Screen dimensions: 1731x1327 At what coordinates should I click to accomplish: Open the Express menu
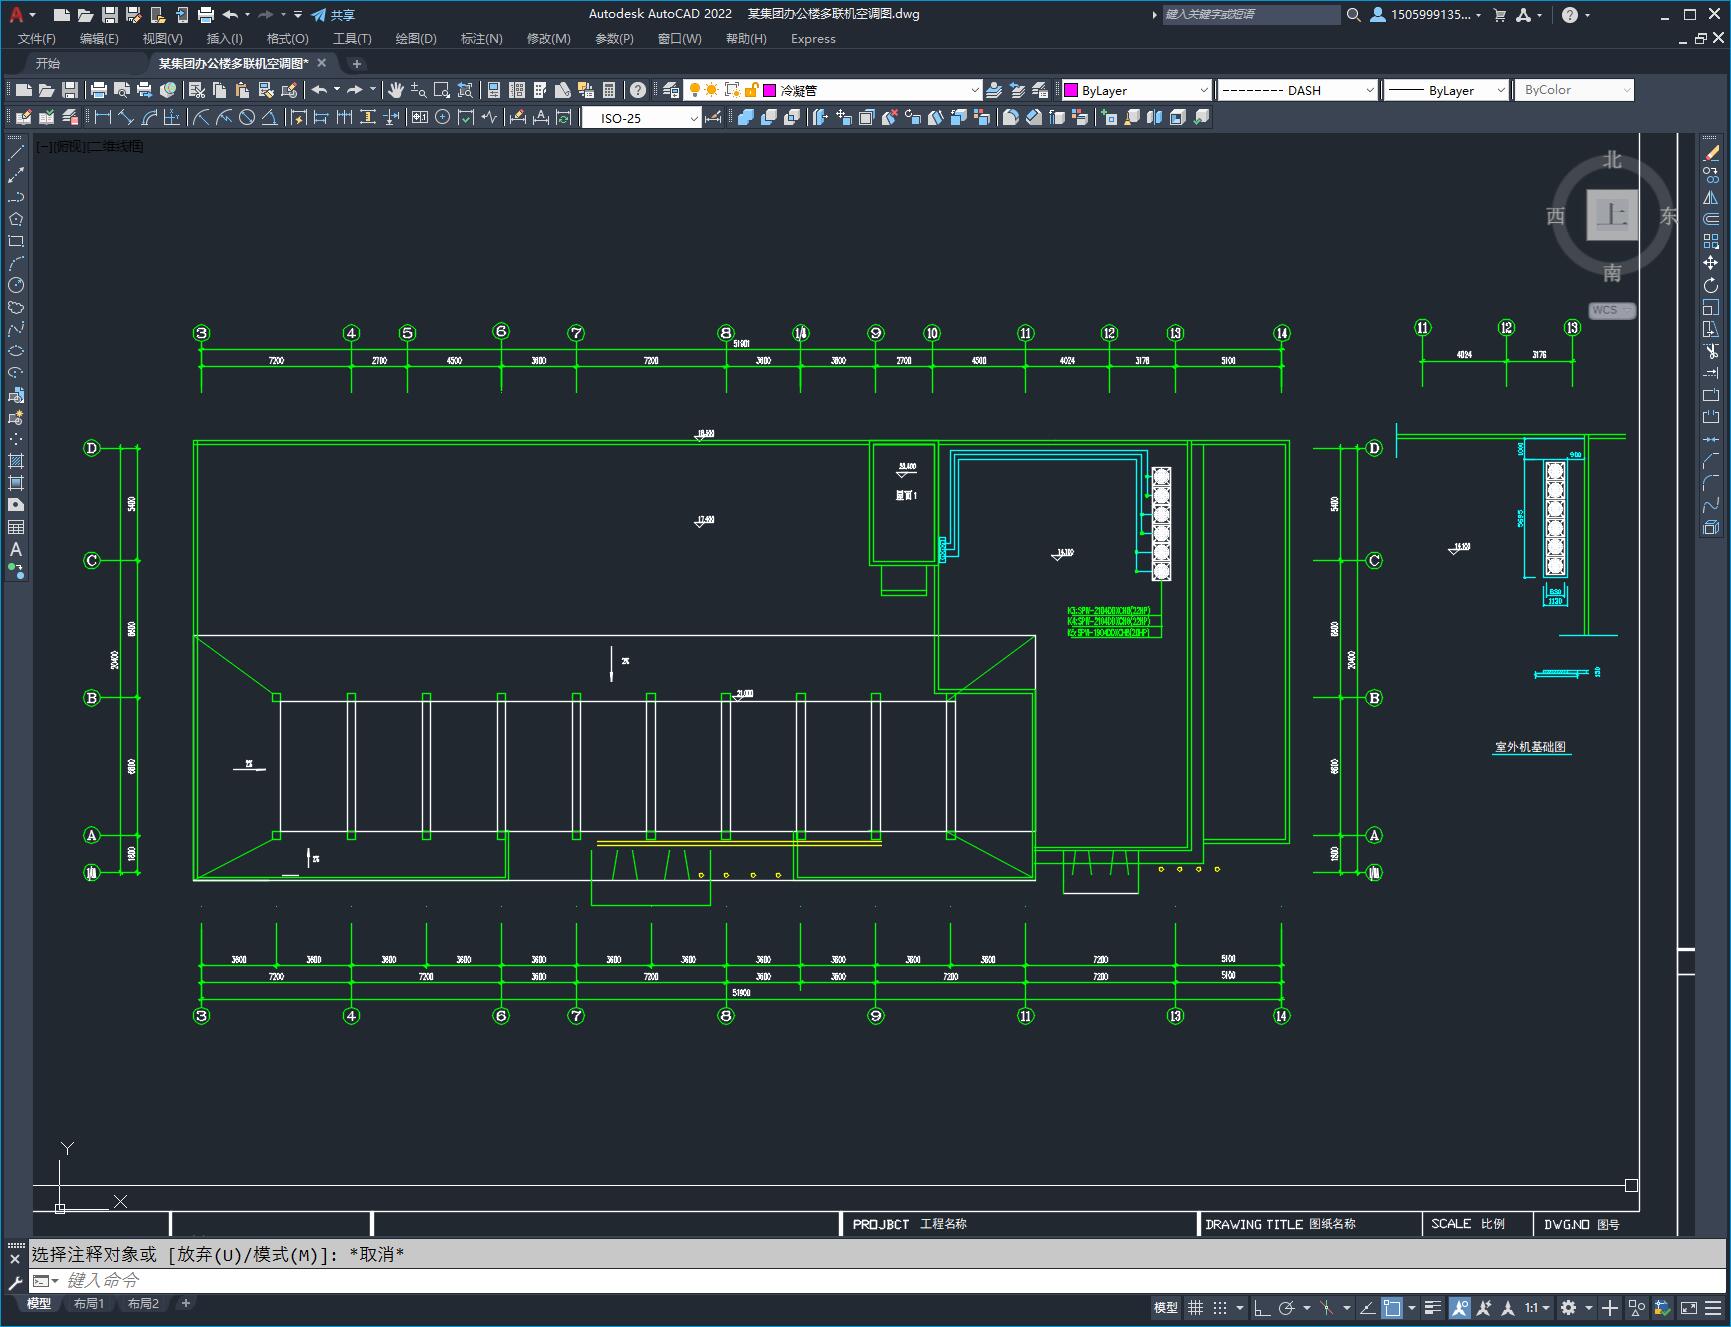point(813,39)
